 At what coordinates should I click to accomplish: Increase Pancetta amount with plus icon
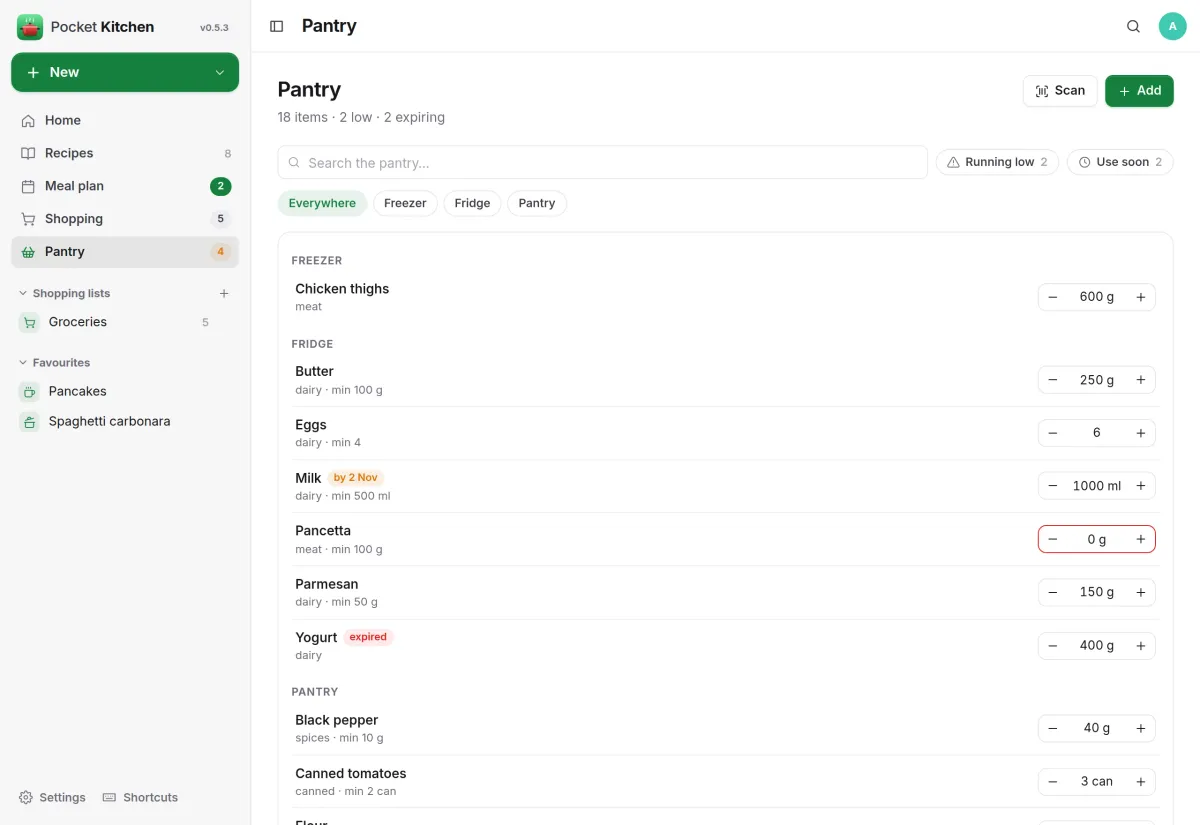coord(1140,539)
